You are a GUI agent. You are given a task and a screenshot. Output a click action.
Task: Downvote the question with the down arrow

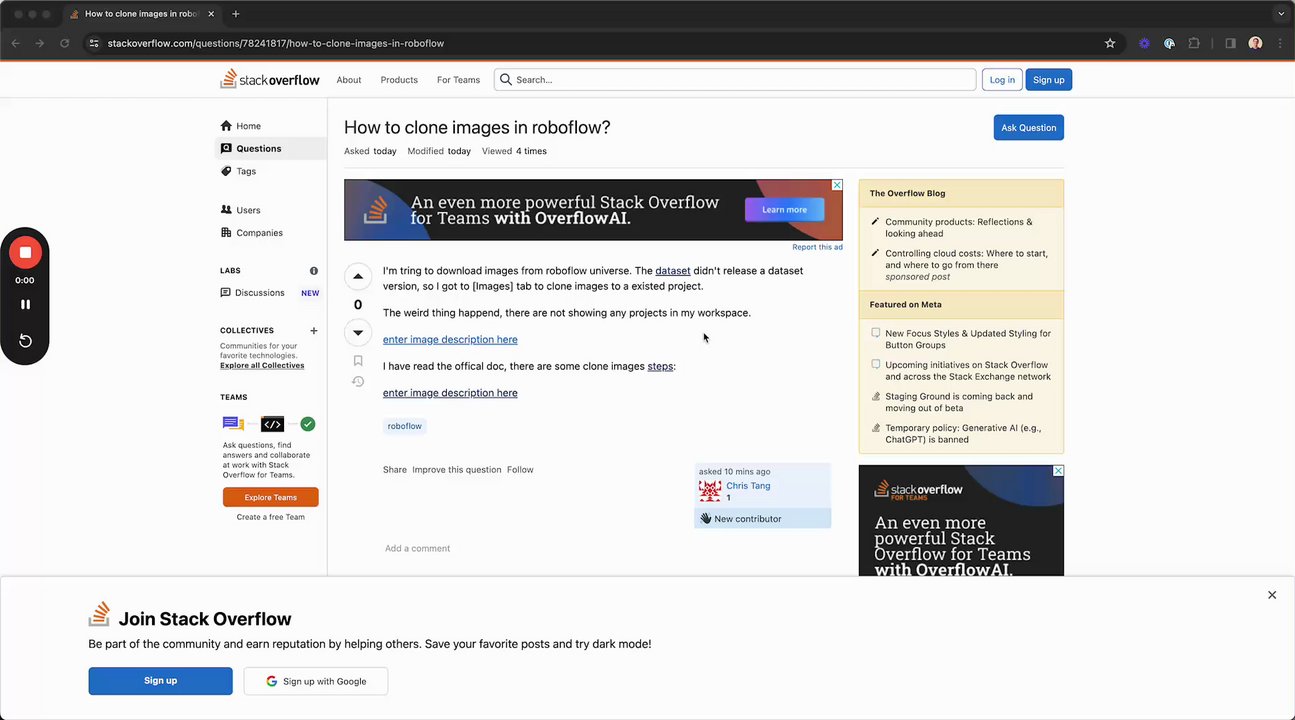click(358, 332)
